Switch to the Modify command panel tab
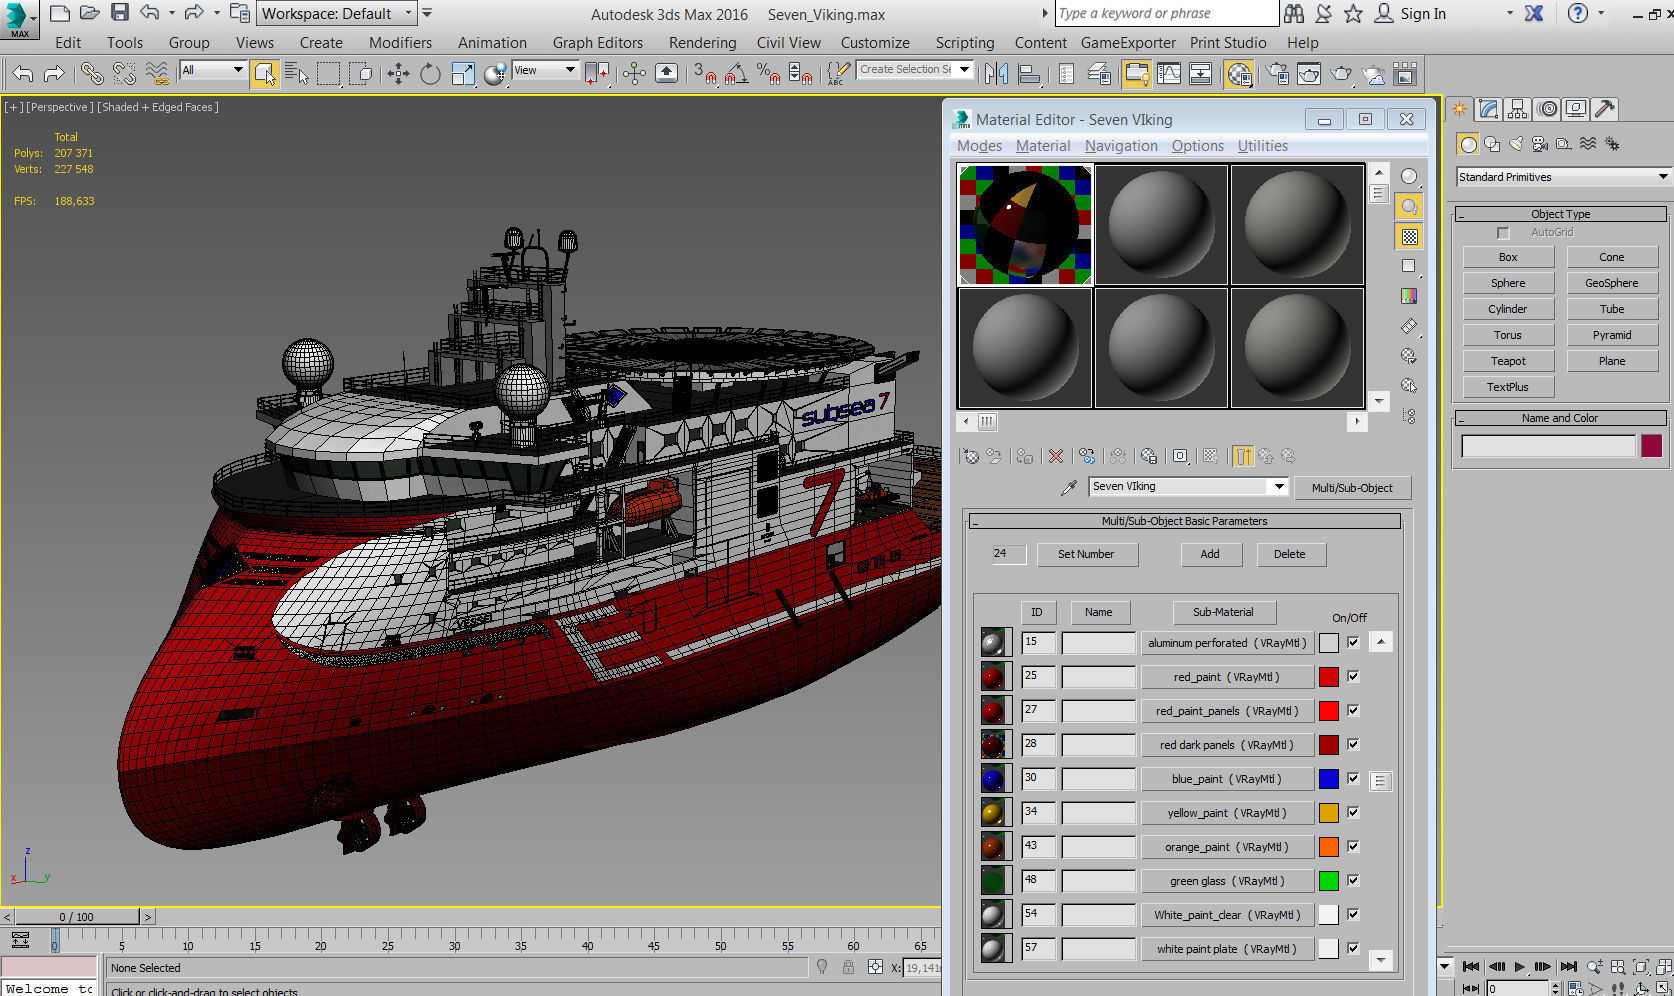Viewport: 1674px width, 996px height. (1489, 109)
